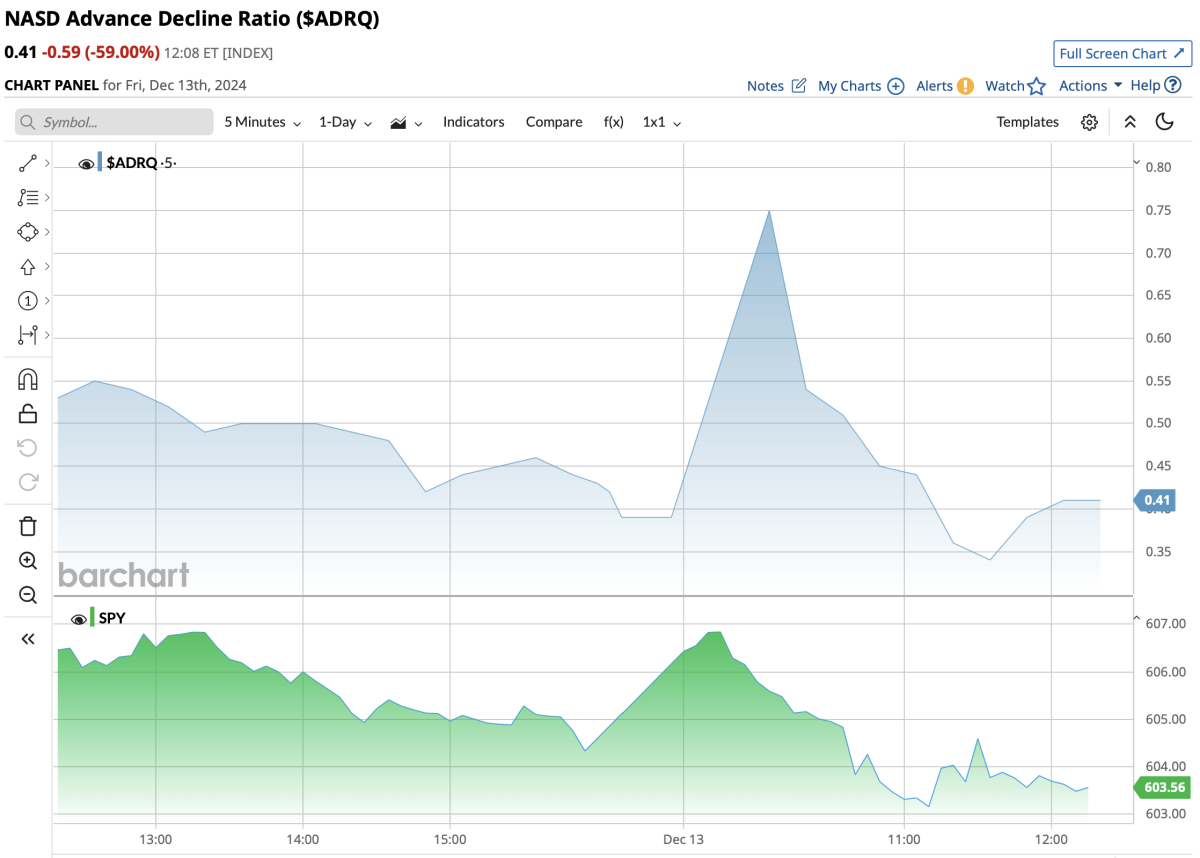This screenshot has width=1200, height=858.
Task: Click the Full Screen Chart button
Action: pos(1122,54)
